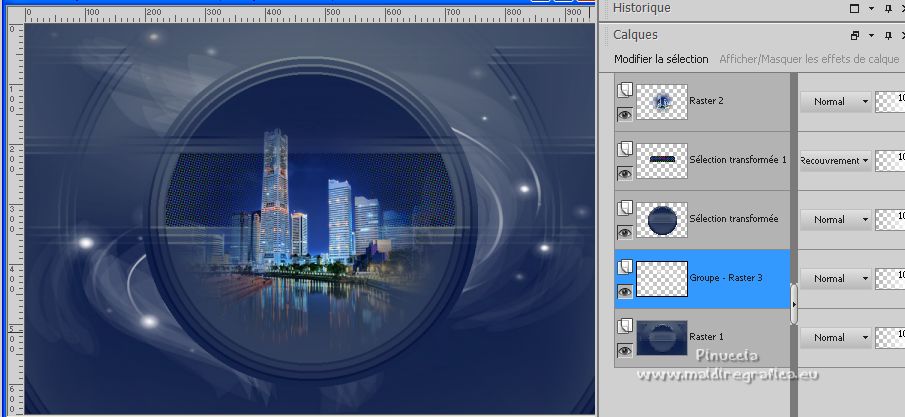Image resolution: width=905 pixels, height=417 pixels.
Task: Hide the Raster 2 layer
Action: coord(624,114)
